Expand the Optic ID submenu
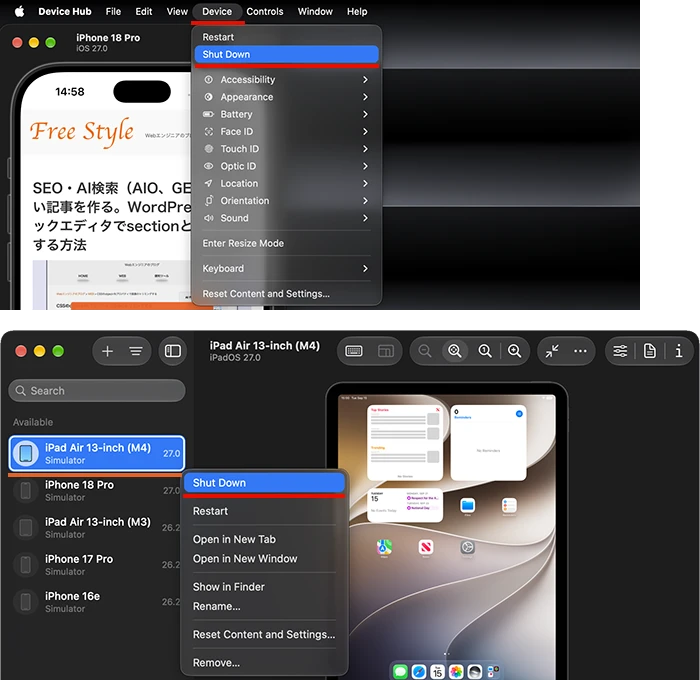The width and height of the screenshot is (700, 680). click(x=287, y=166)
